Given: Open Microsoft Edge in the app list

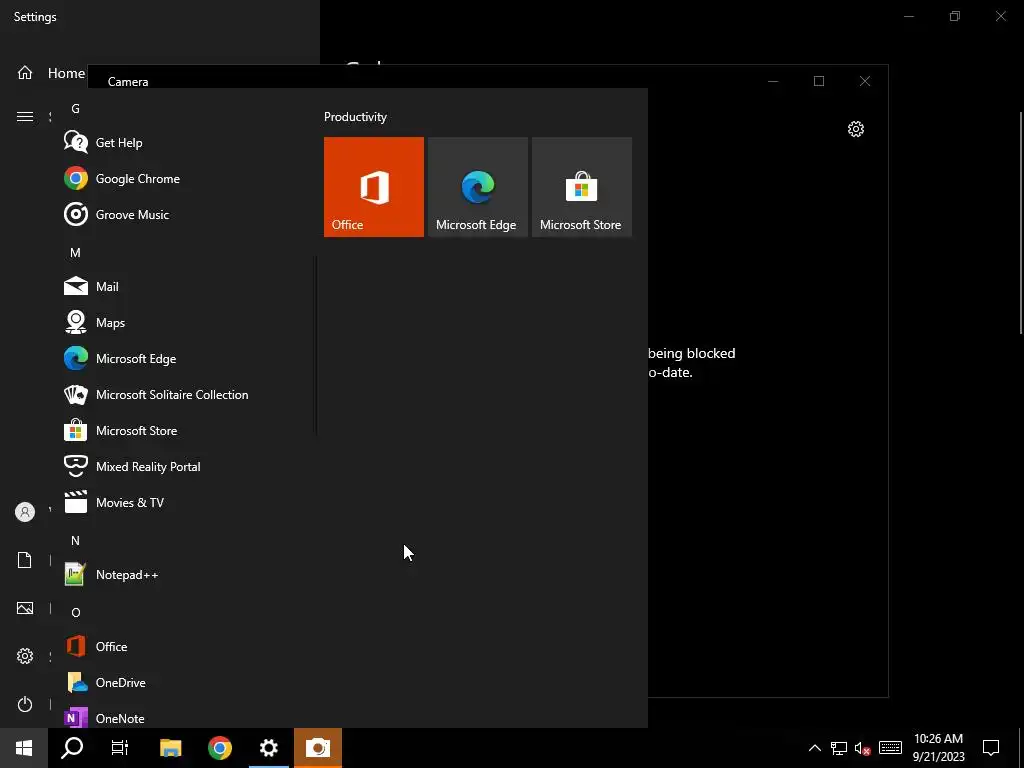Looking at the screenshot, I should (183, 358).
